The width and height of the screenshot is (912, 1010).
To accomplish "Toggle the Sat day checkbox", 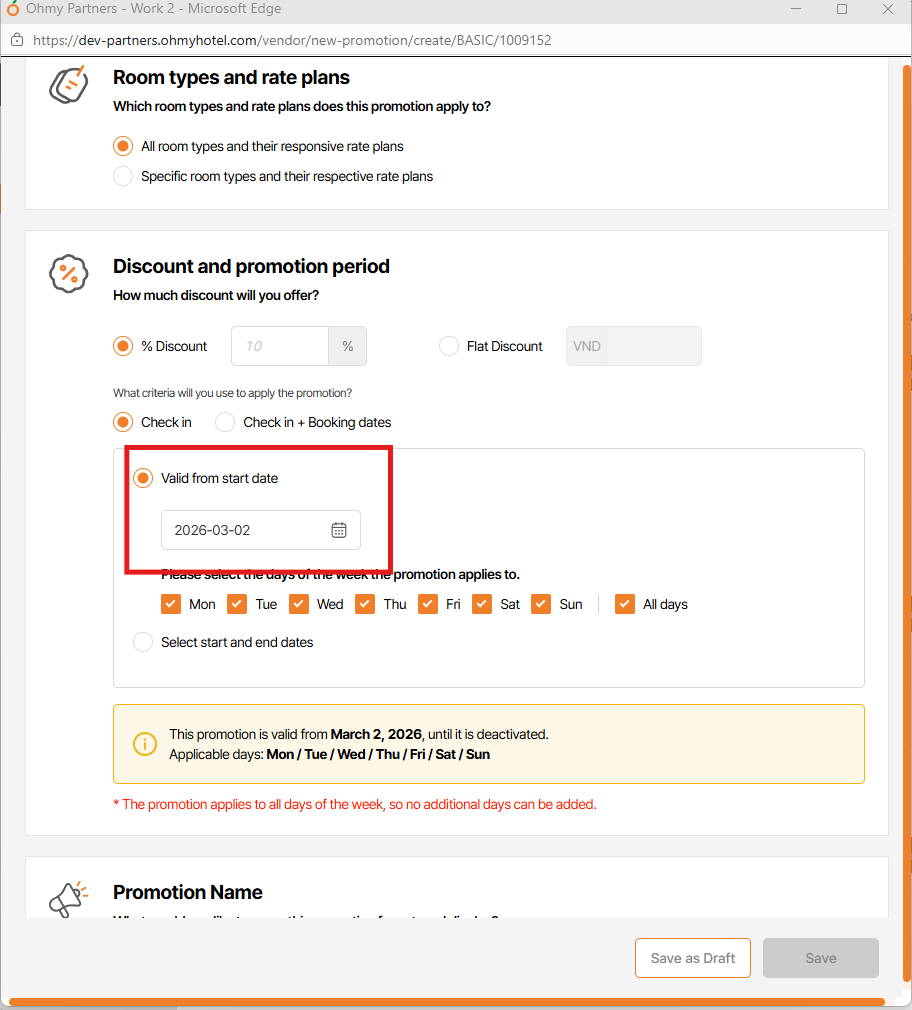I will [482, 604].
